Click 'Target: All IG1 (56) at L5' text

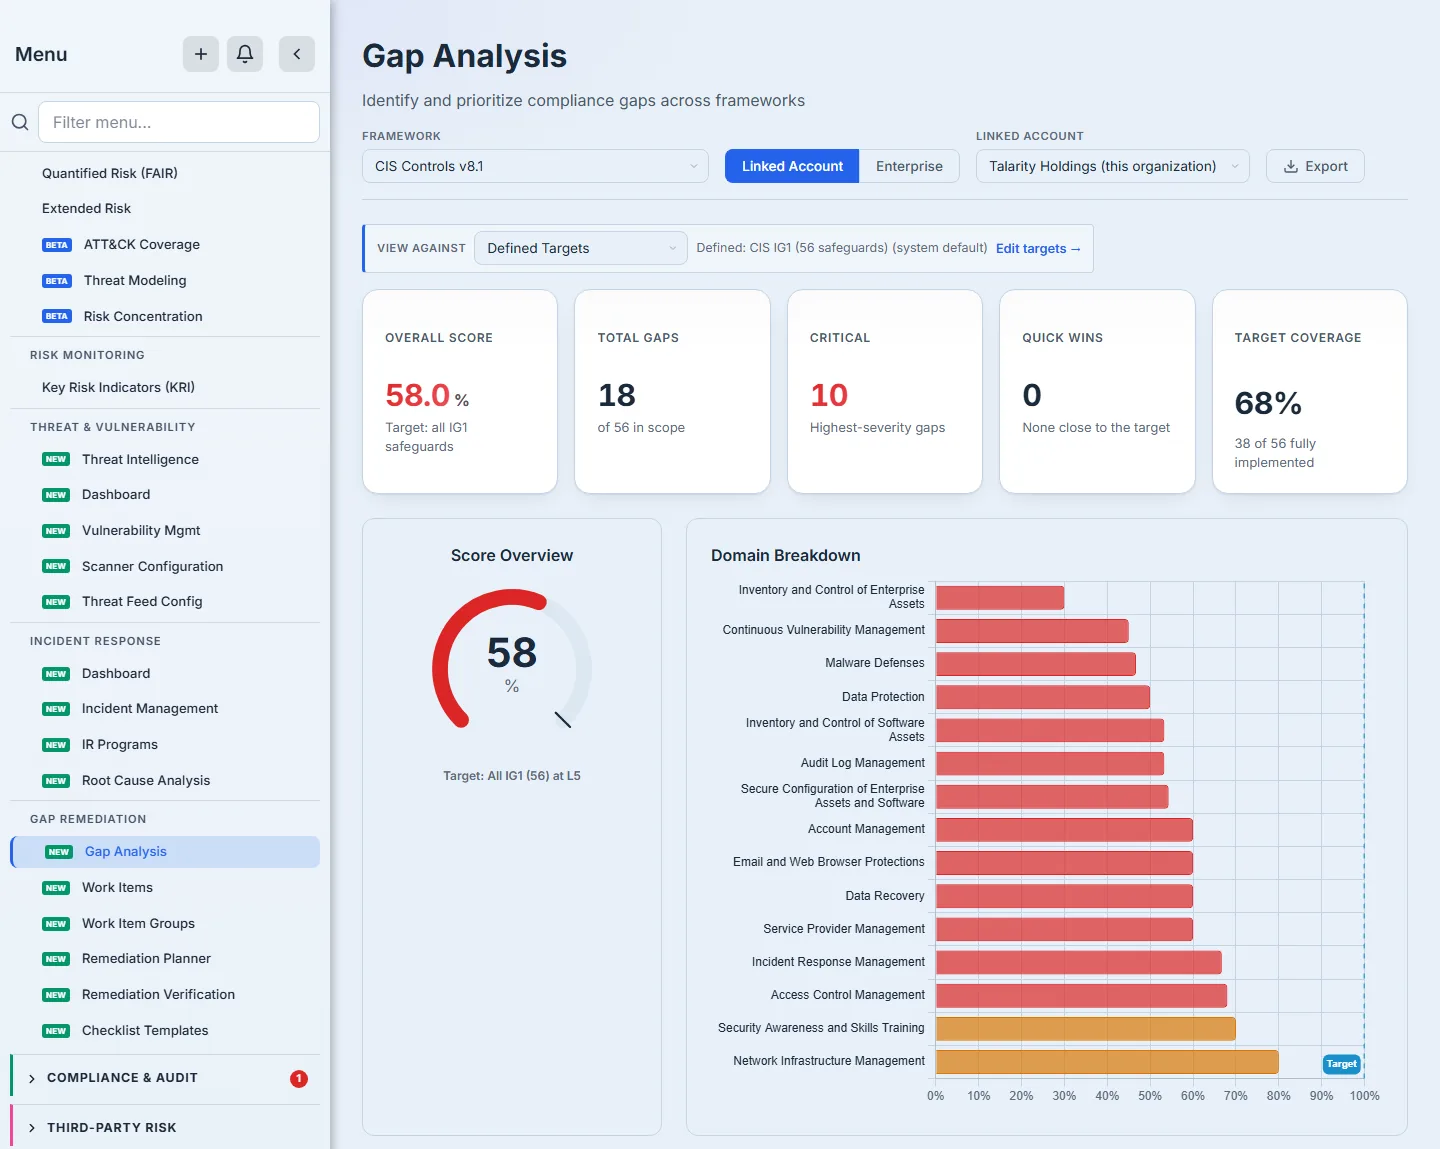tap(512, 776)
